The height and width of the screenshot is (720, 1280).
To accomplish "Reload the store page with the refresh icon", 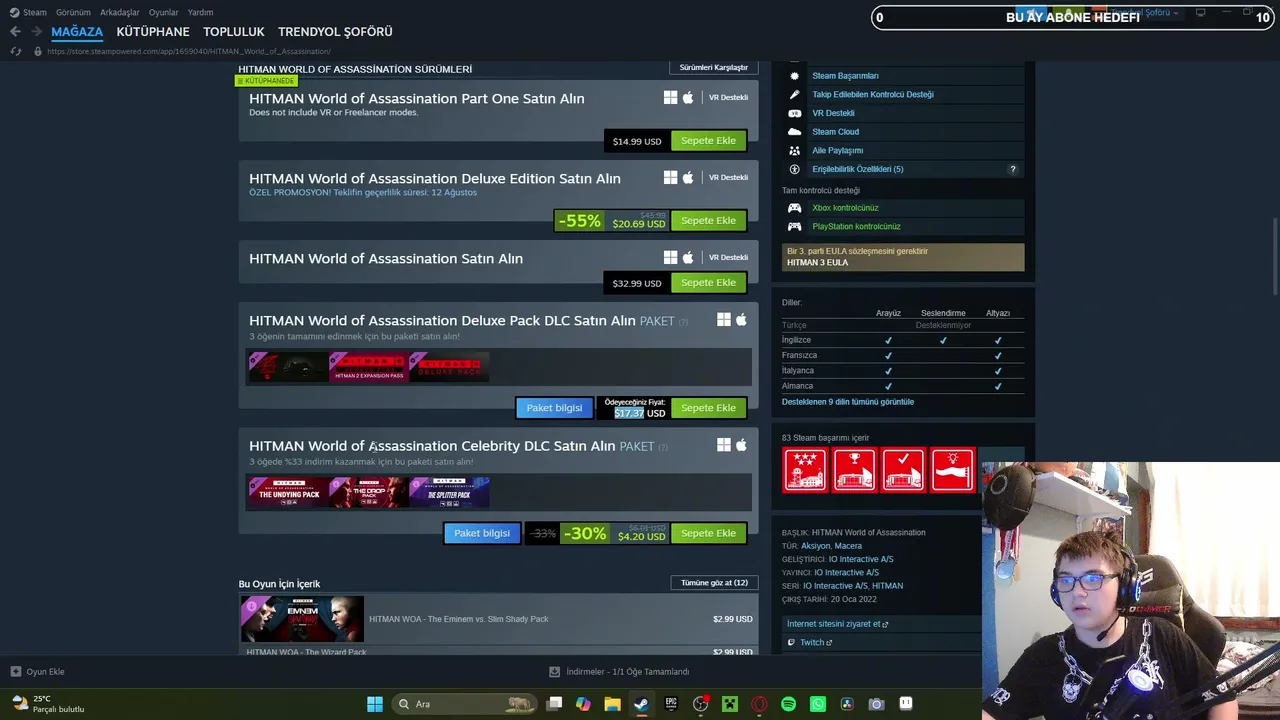I will click(16, 51).
